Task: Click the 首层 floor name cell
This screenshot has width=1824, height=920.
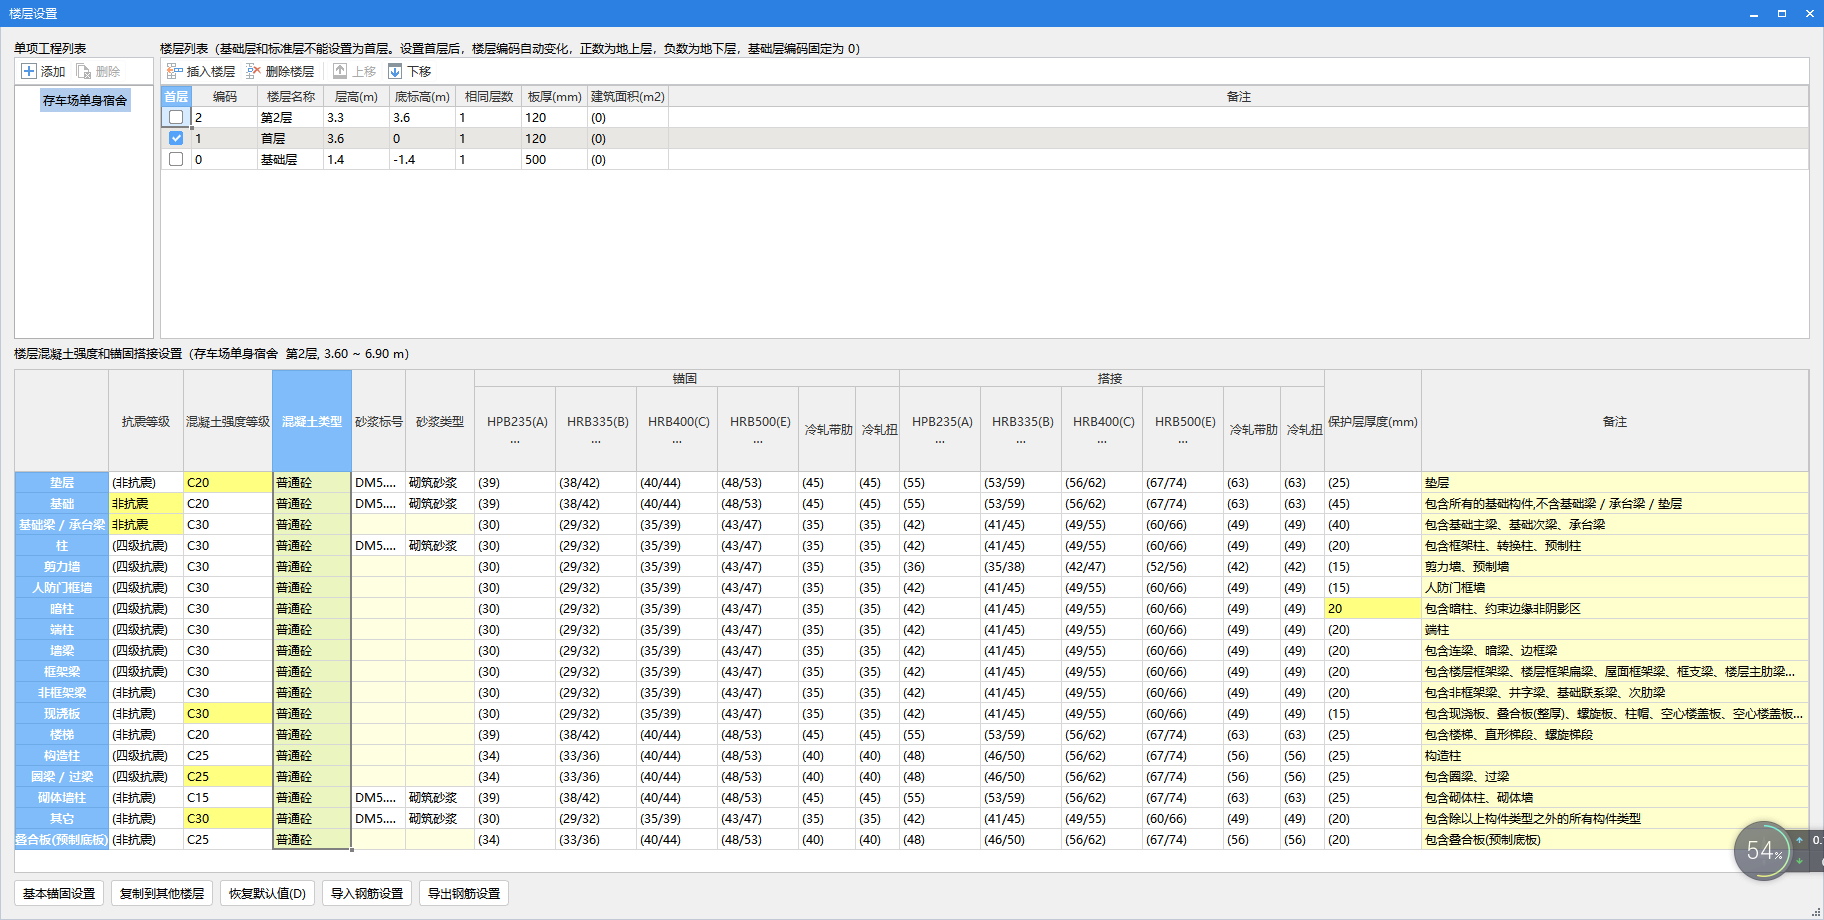Action: (291, 138)
